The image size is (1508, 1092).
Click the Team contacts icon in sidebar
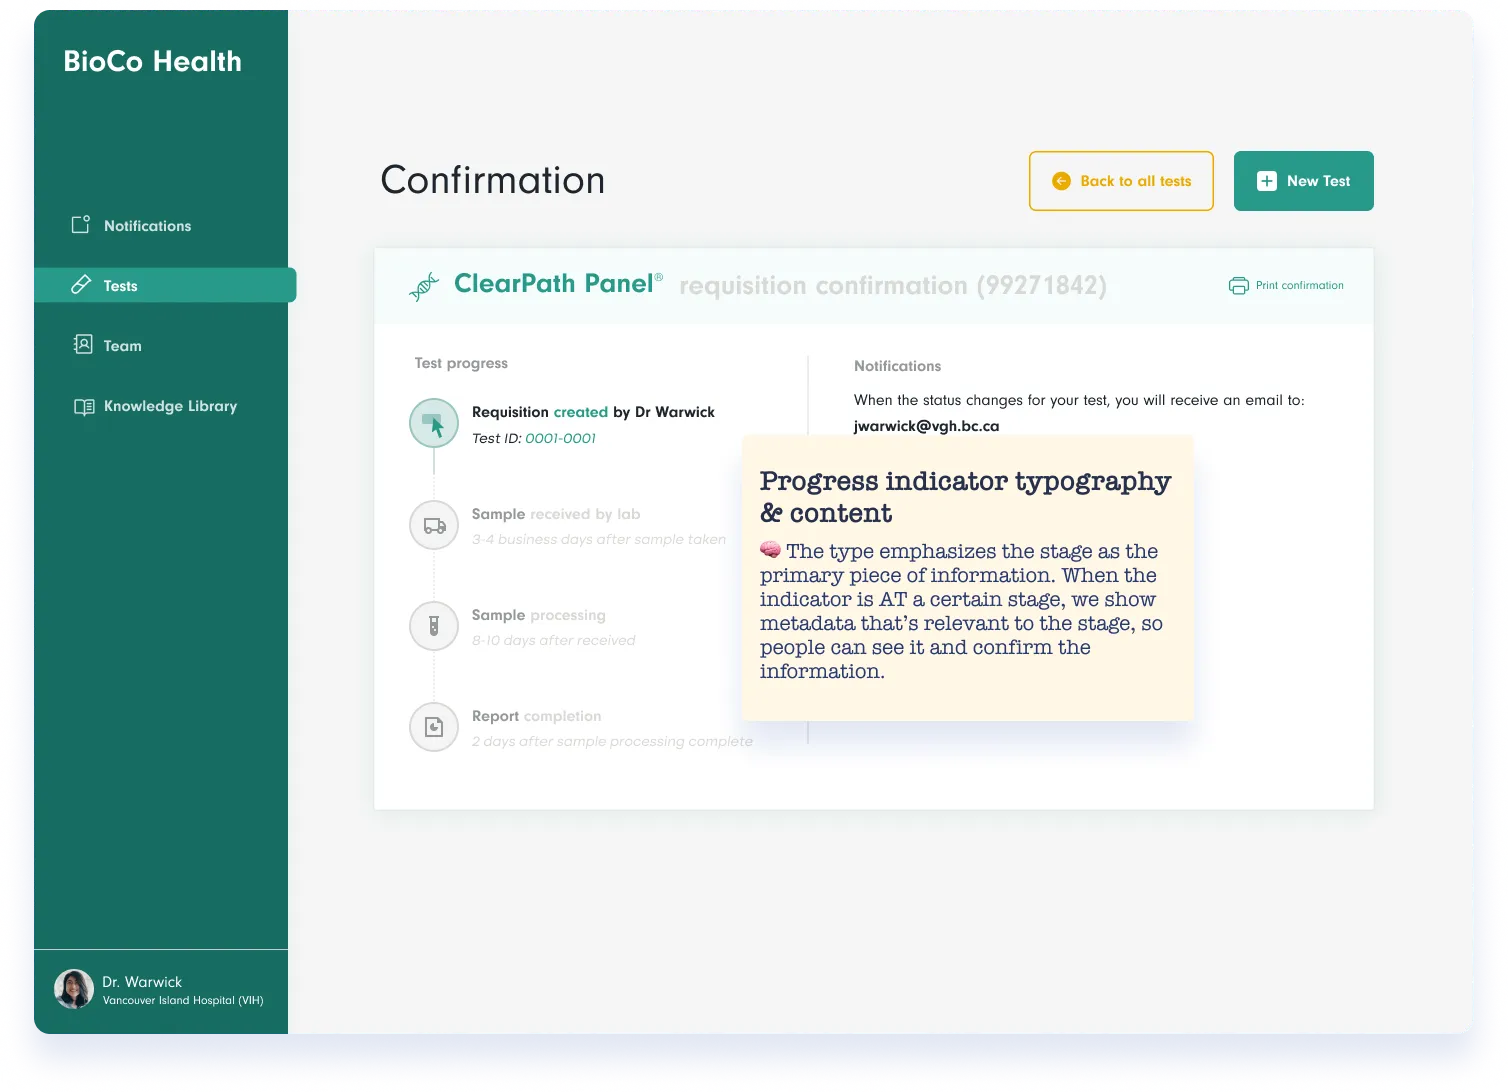83,345
